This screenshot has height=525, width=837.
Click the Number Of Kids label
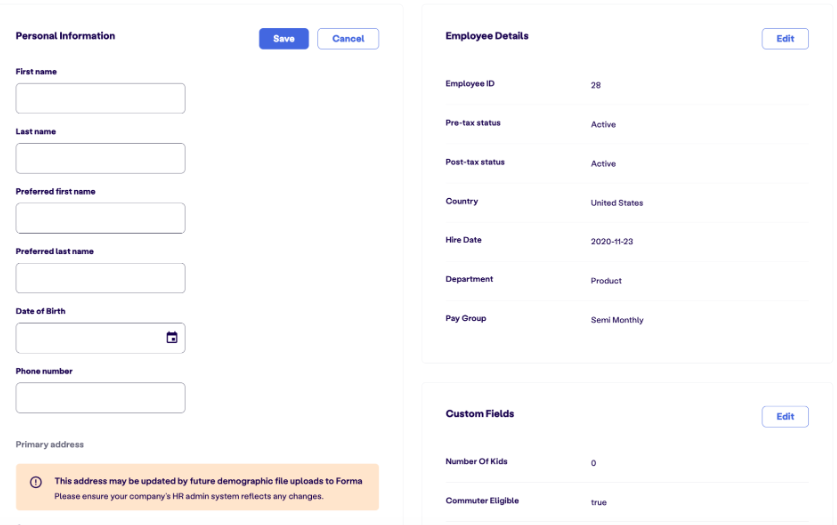476,462
